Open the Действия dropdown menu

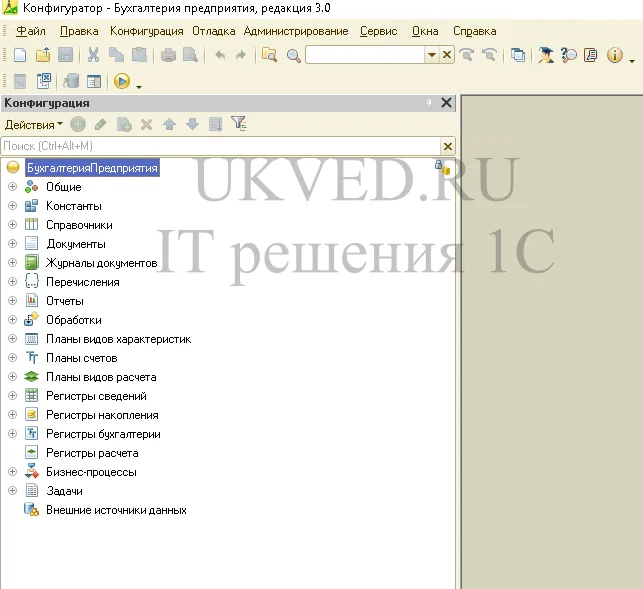[34, 124]
